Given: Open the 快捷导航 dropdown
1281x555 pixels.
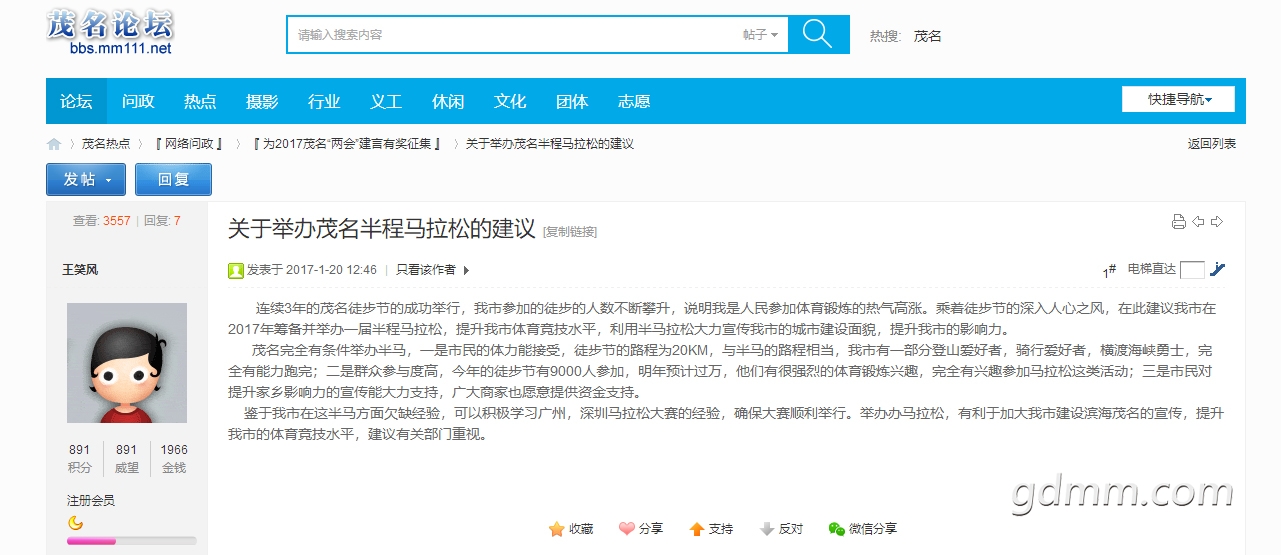Looking at the screenshot, I should 1178,99.
